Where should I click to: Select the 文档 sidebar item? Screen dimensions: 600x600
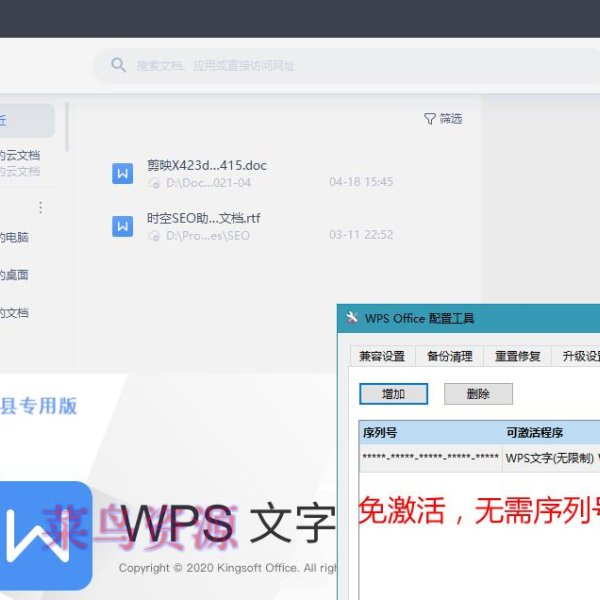pyautogui.click(x=14, y=313)
